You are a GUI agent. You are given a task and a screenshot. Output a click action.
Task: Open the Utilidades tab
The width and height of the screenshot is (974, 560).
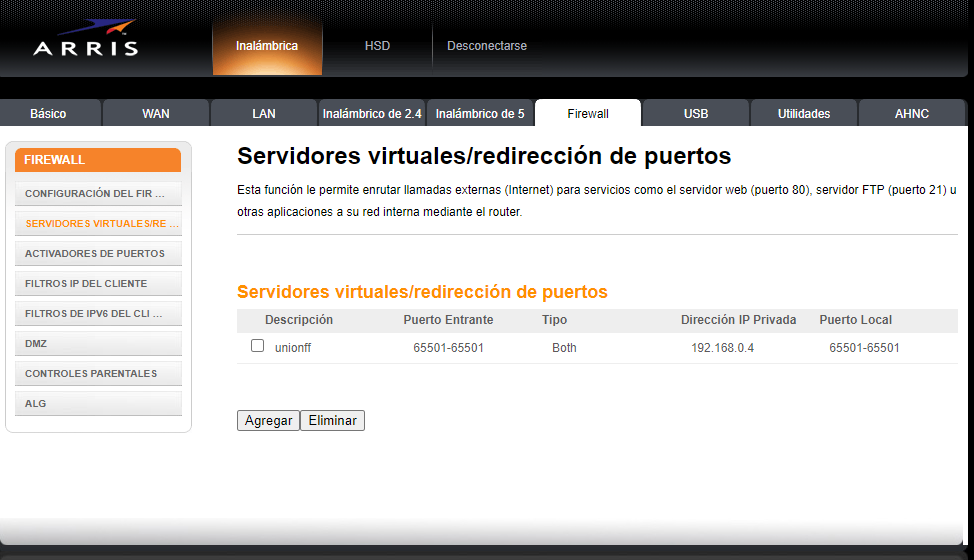coord(804,114)
